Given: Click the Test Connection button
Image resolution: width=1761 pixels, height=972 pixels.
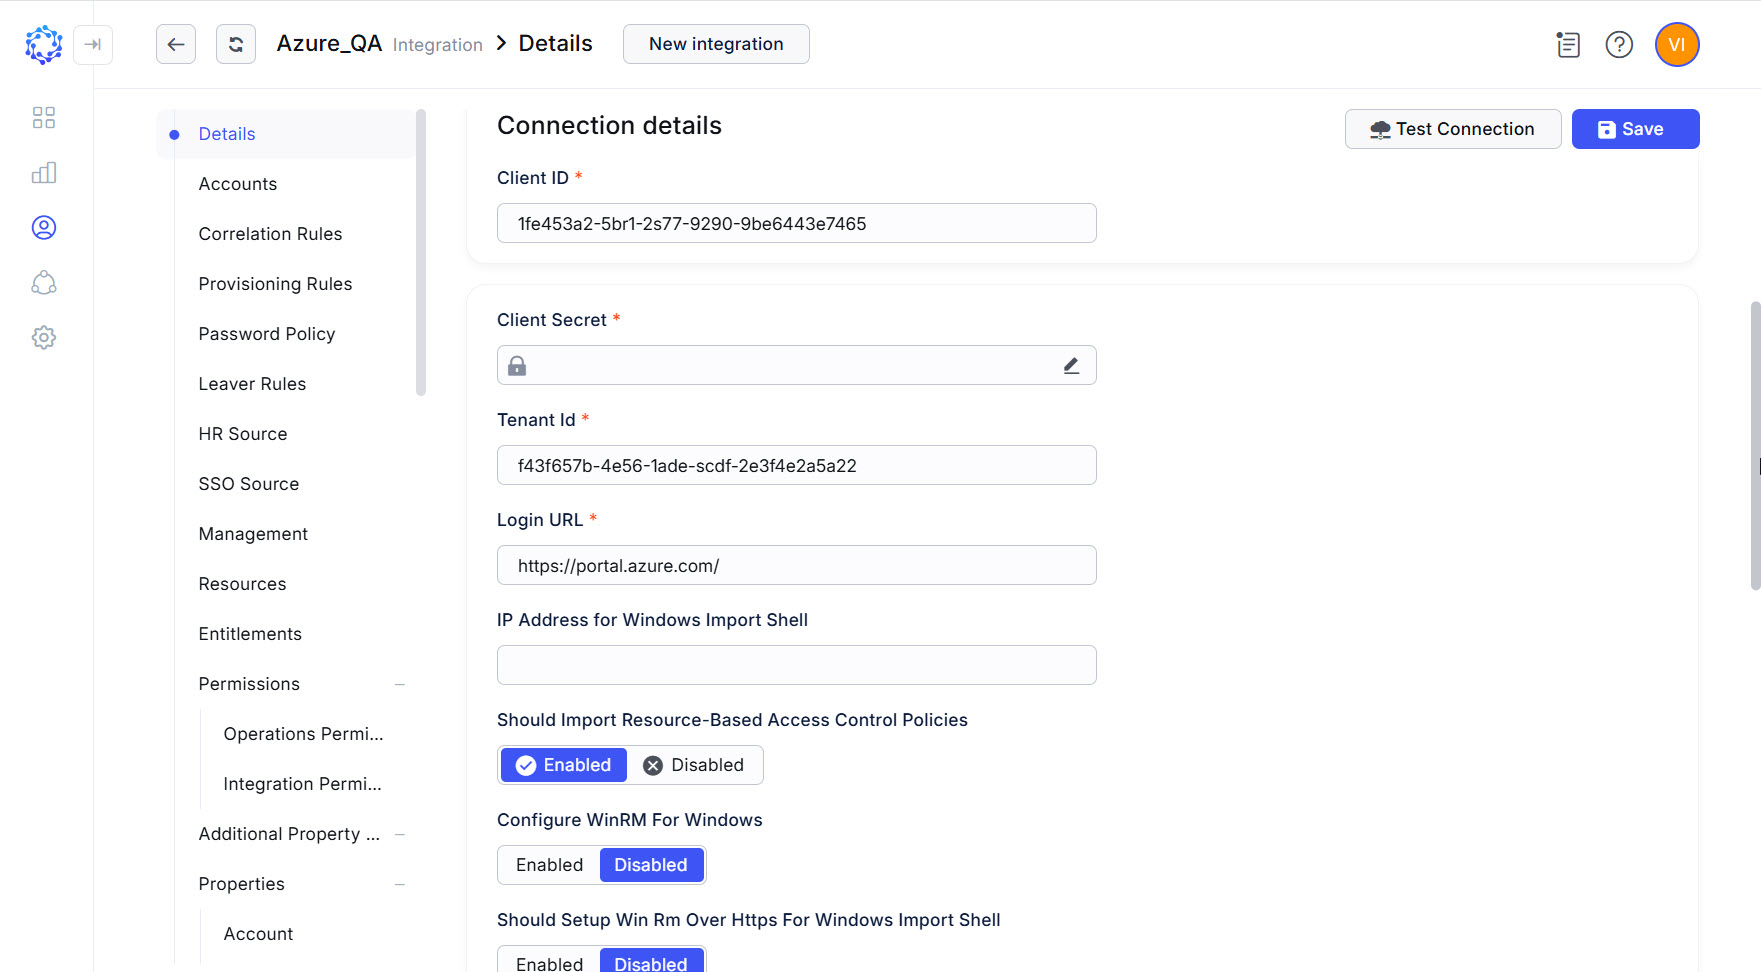Looking at the screenshot, I should [1452, 129].
